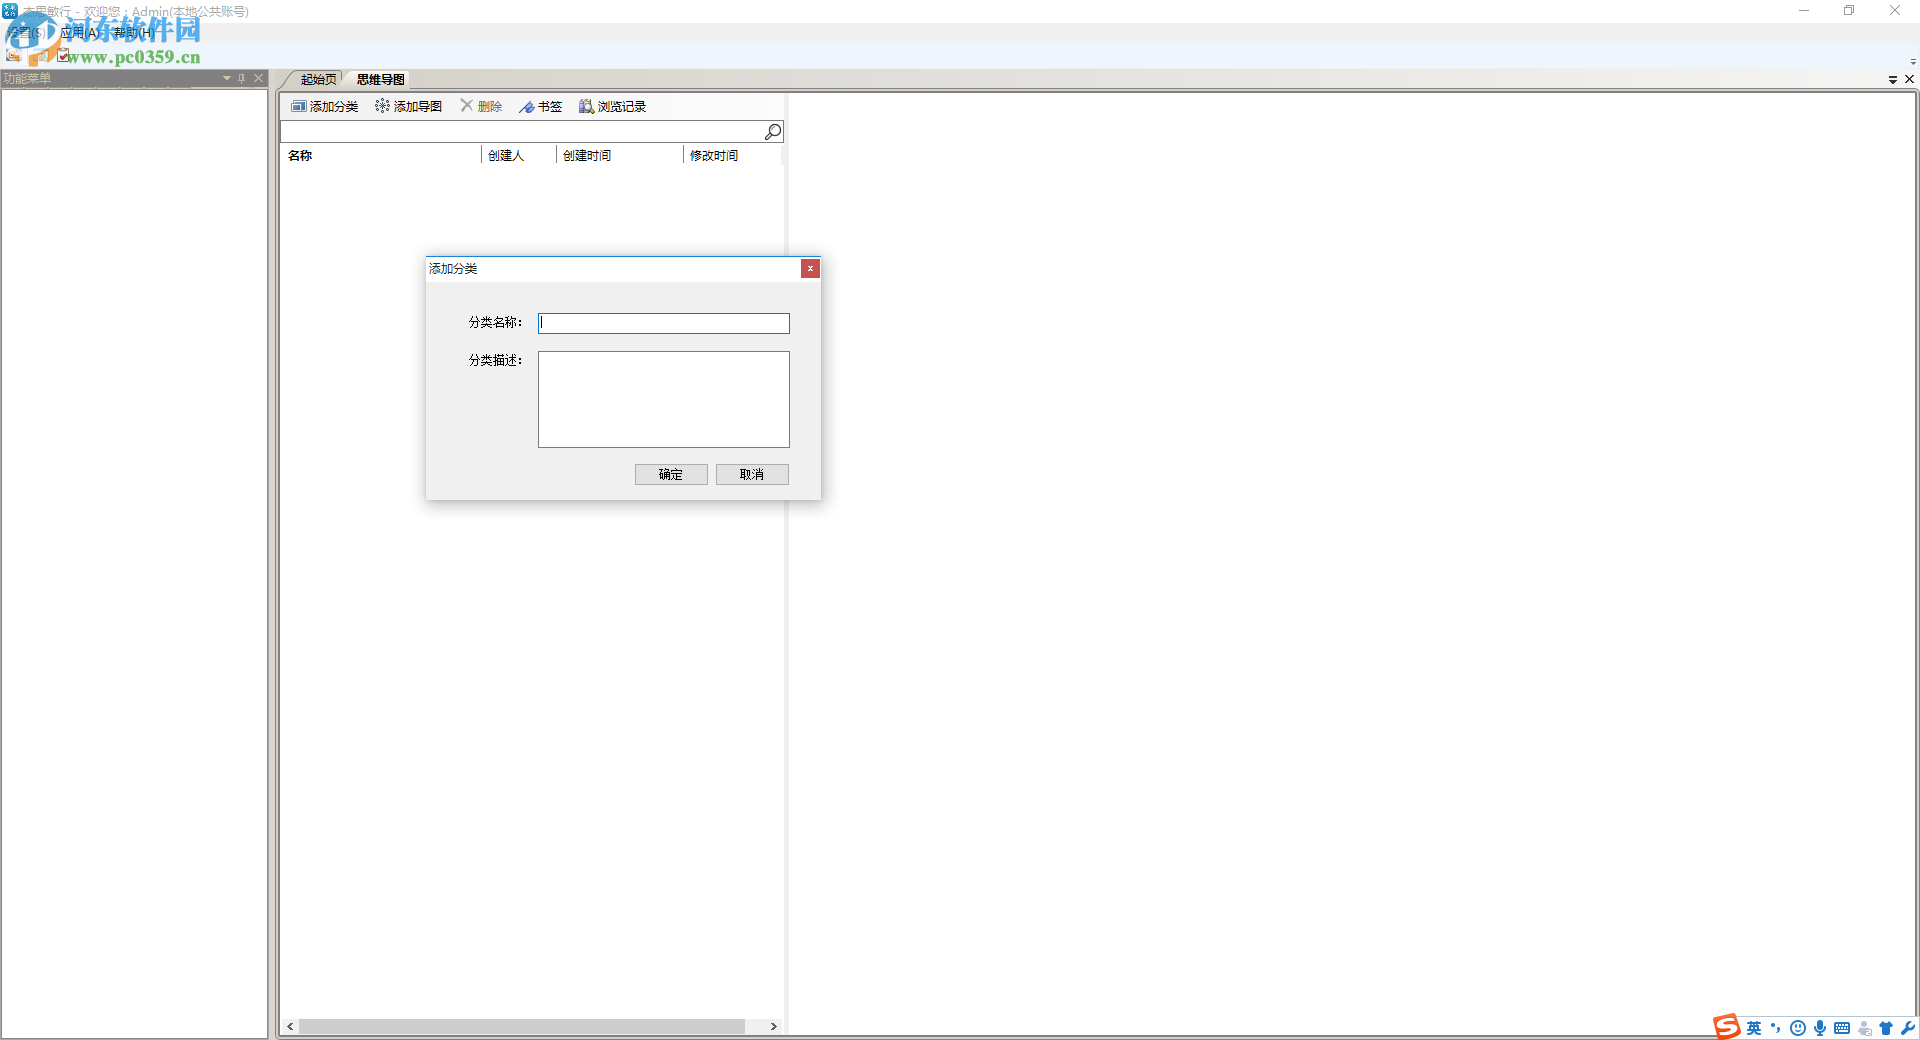
Task: Open the 设置(S) menu
Action: (x=26, y=33)
